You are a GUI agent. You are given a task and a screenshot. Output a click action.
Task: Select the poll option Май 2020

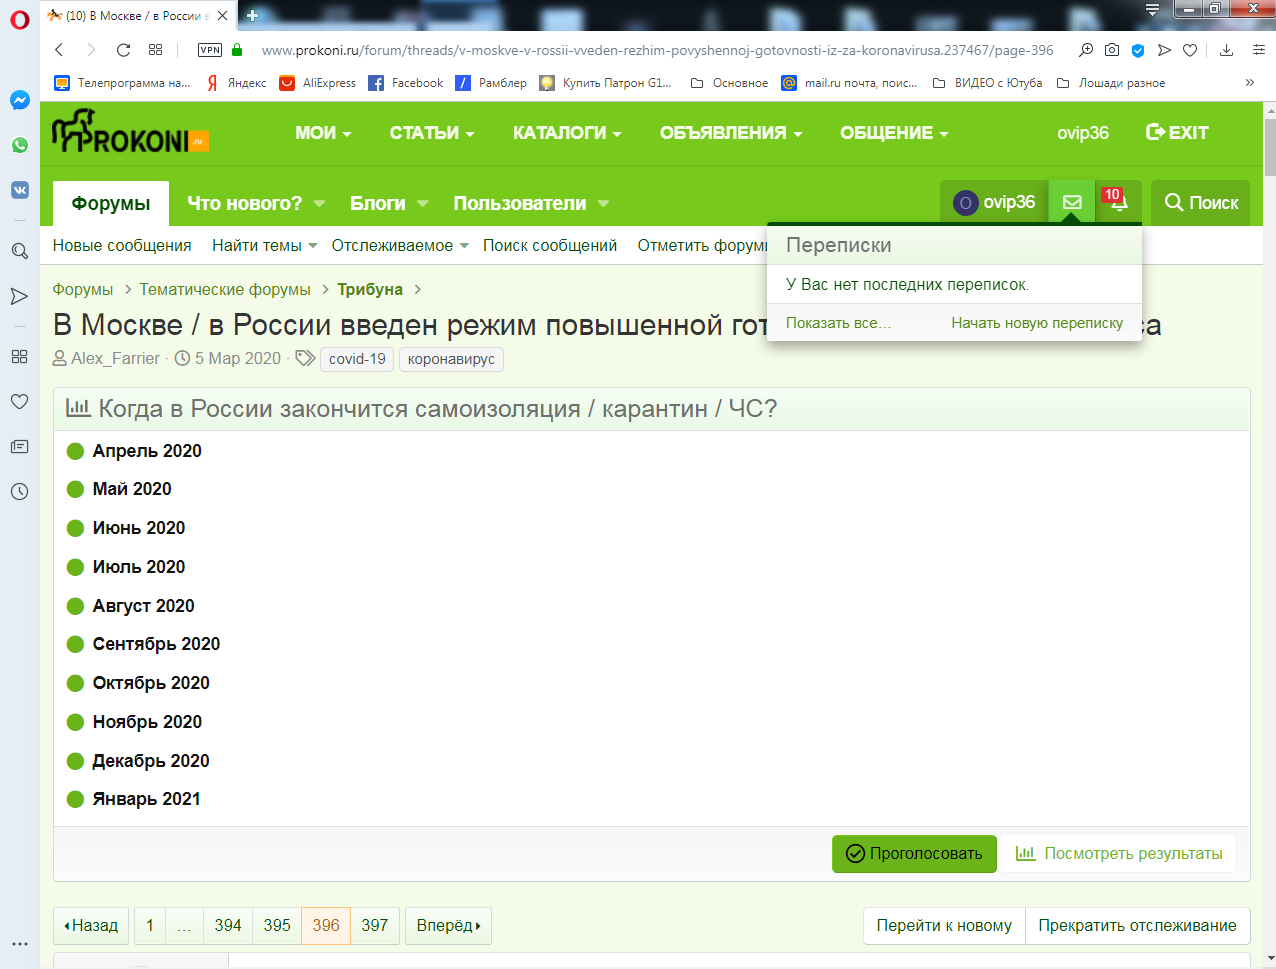click(75, 489)
